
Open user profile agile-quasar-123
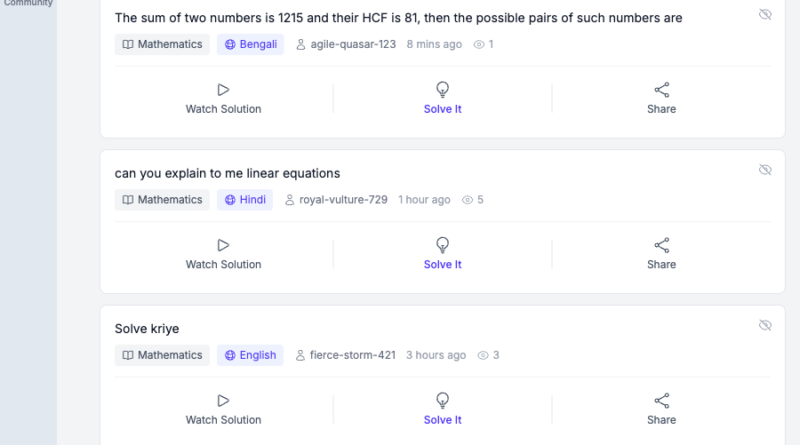point(346,45)
